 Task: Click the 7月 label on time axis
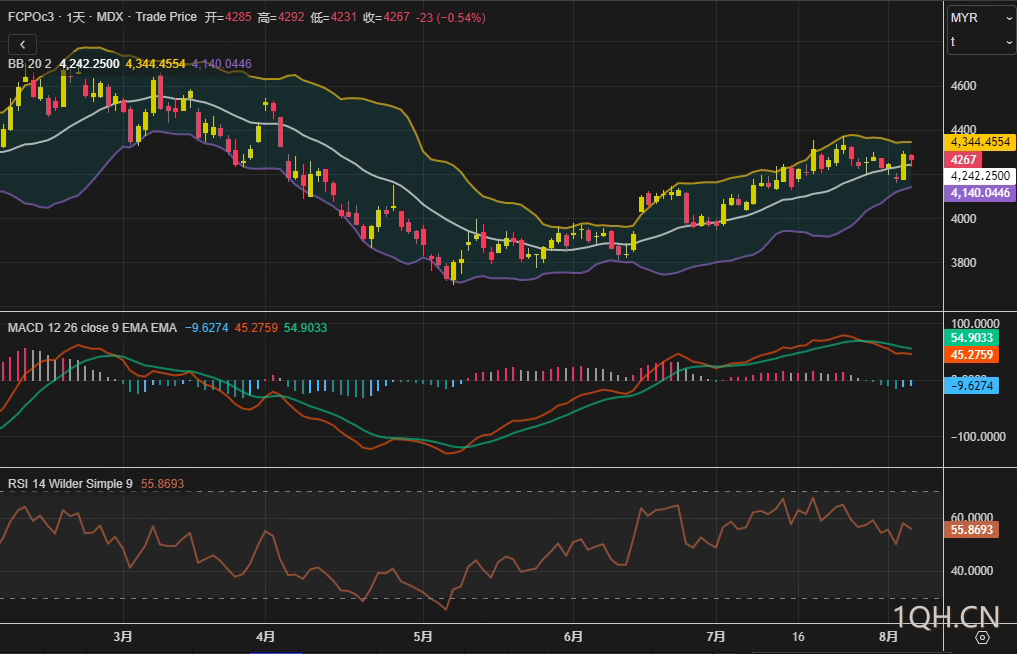[715, 636]
